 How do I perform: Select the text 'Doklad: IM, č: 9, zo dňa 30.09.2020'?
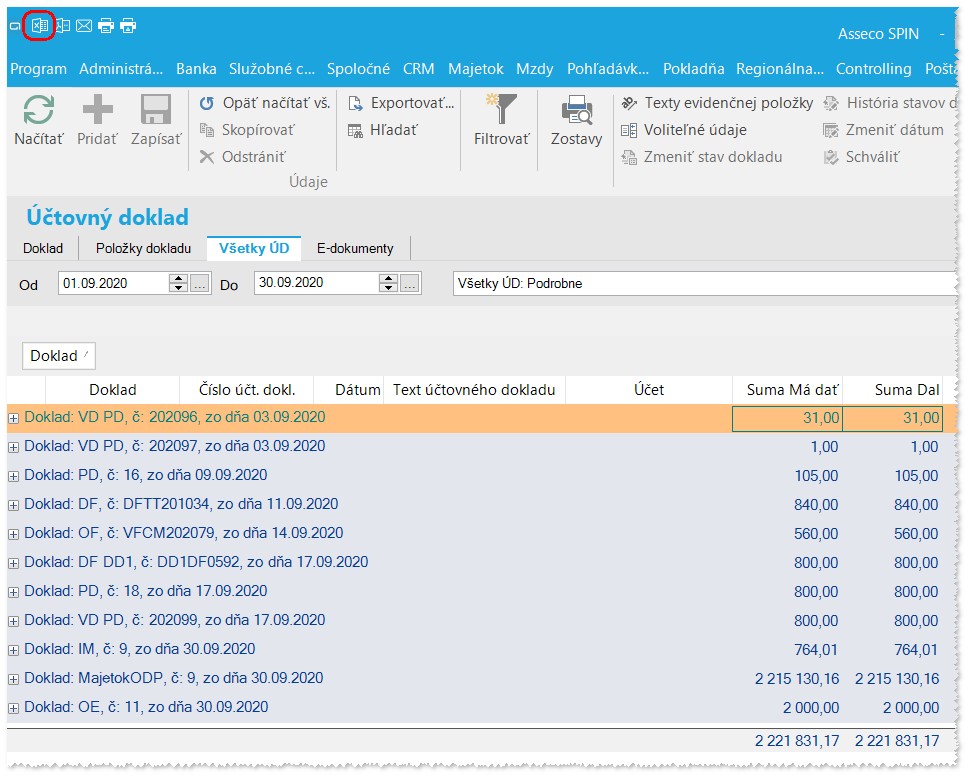pyautogui.click(x=139, y=649)
